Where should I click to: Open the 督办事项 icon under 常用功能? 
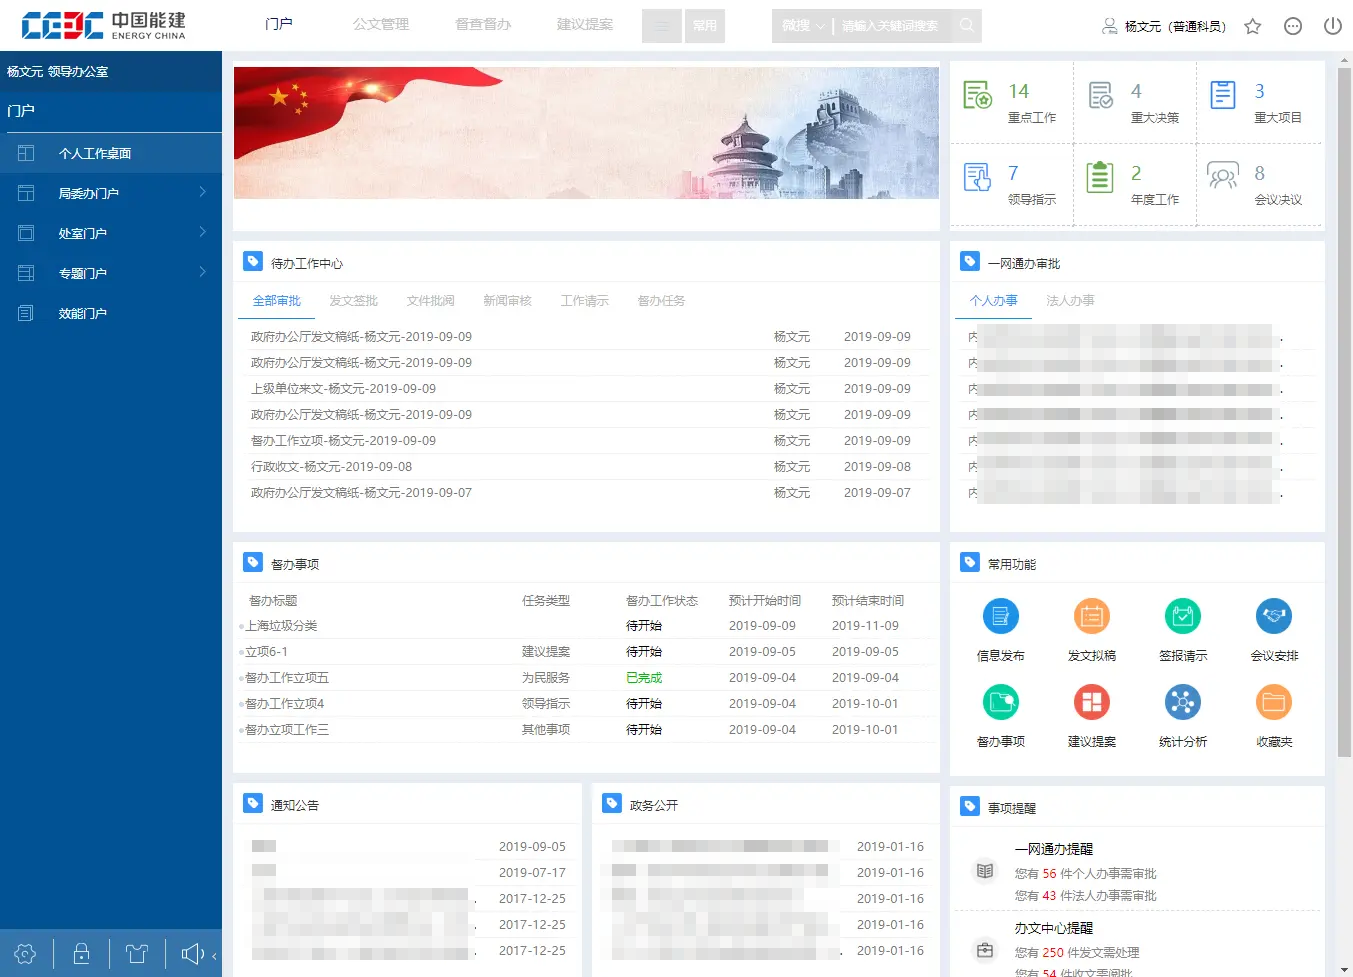click(x=1000, y=702)
